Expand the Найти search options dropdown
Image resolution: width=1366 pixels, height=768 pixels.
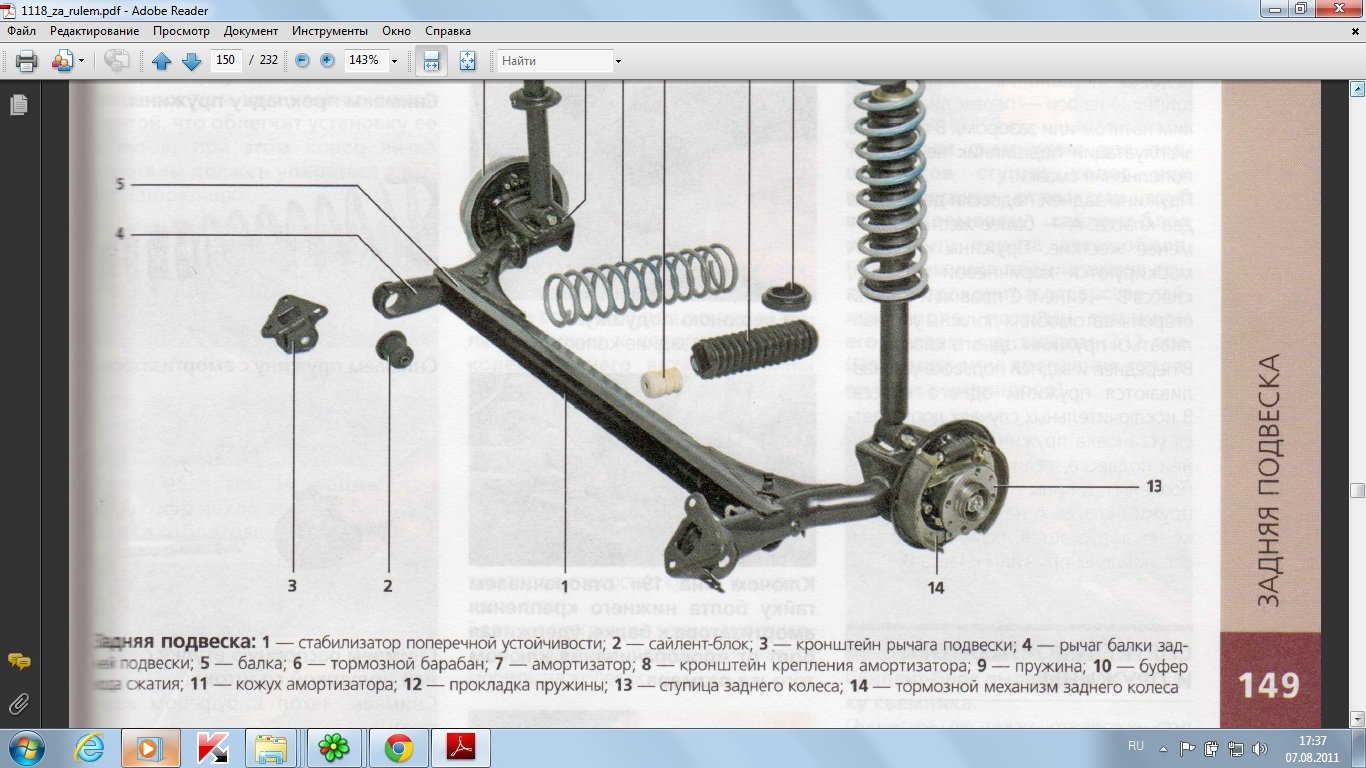[x=619, y=61]
